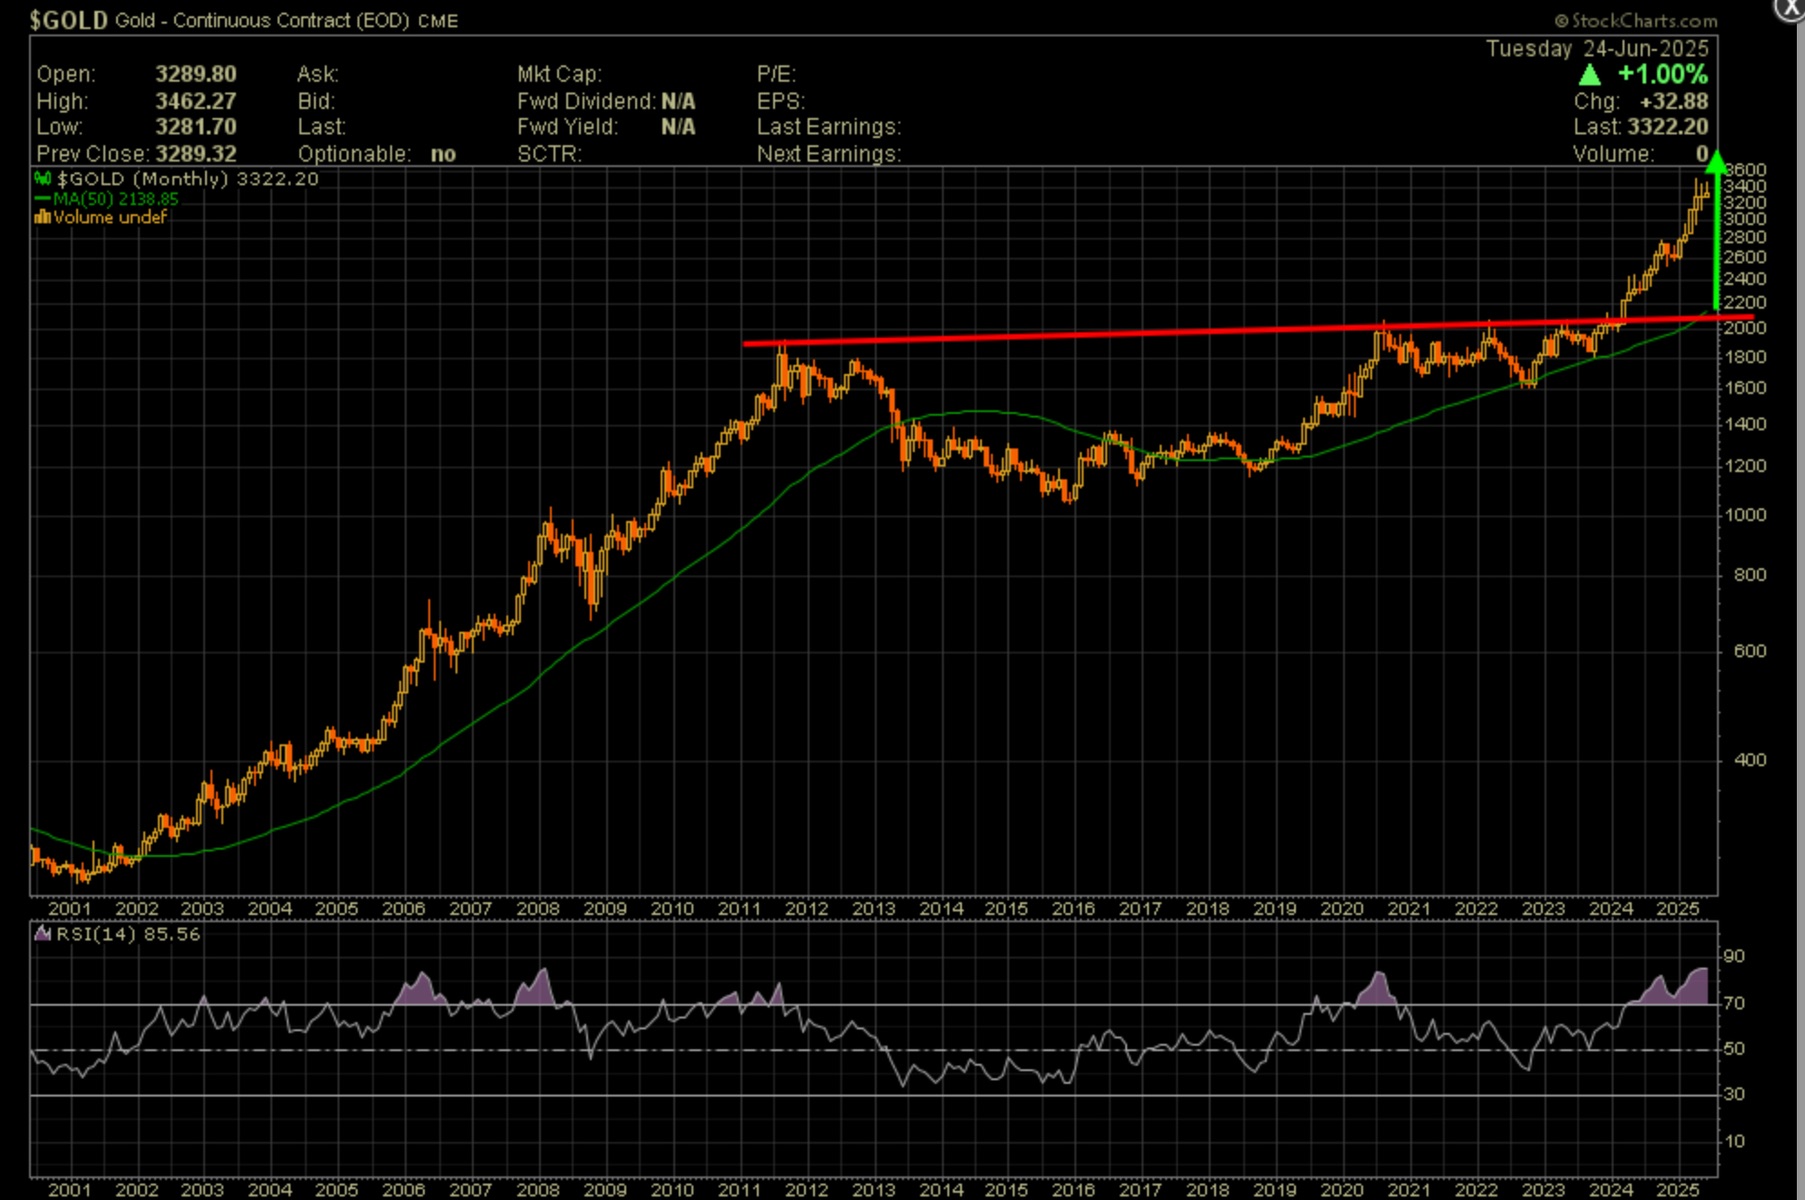Click the 2001 year label under the price chart
The height and width of the screenshot is (1200, 1805).
(x=69, y=909)
